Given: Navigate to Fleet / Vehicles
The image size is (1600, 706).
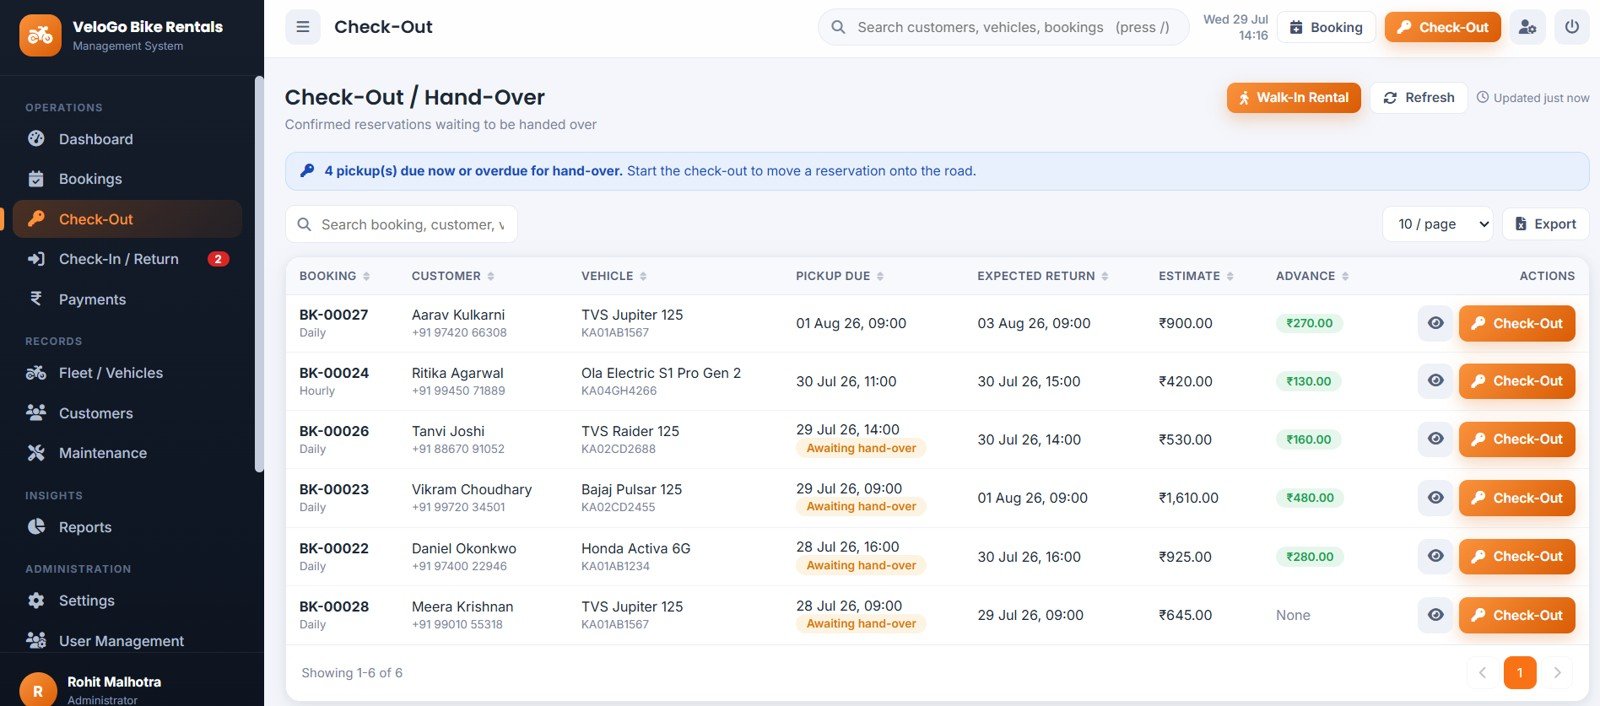Looking at the screenshot, I should [x=127, y=373].
